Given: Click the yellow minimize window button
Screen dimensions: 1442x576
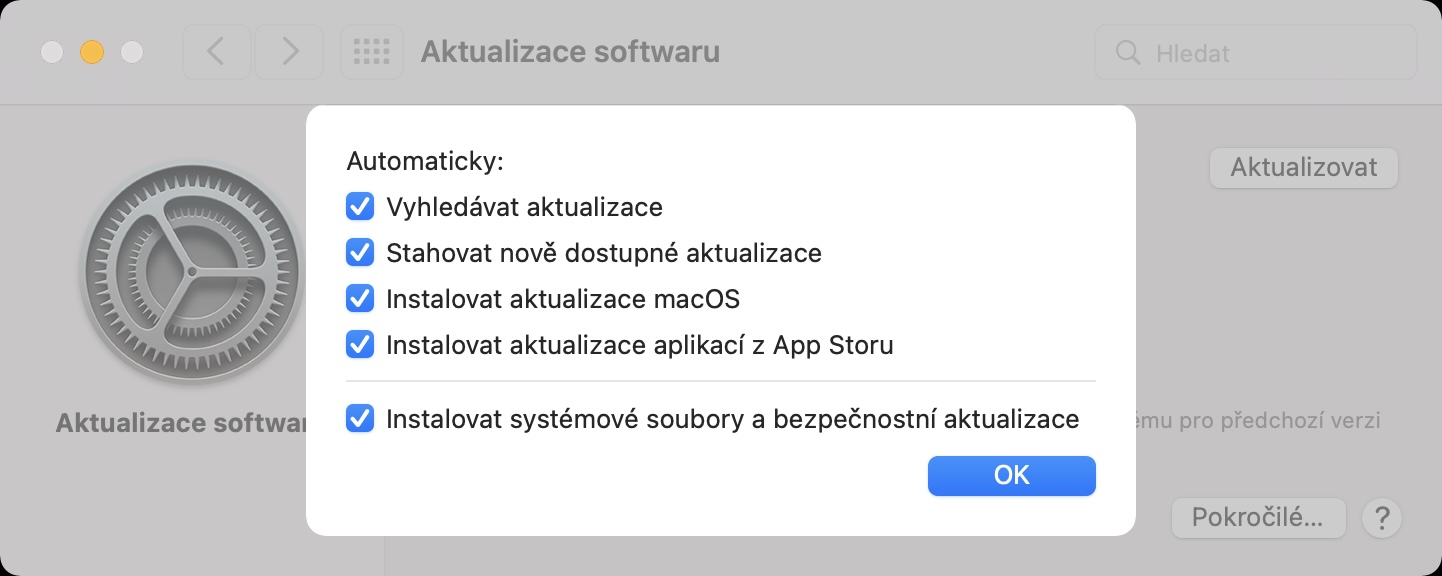Looking at the screenshot, I should pos(92,52).
